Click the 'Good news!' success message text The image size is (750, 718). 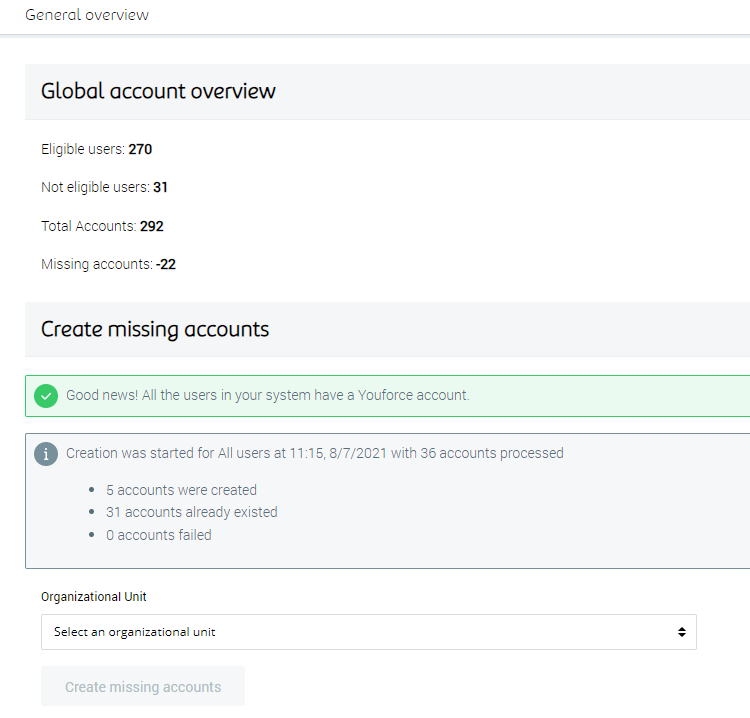[x=267, y=396]
